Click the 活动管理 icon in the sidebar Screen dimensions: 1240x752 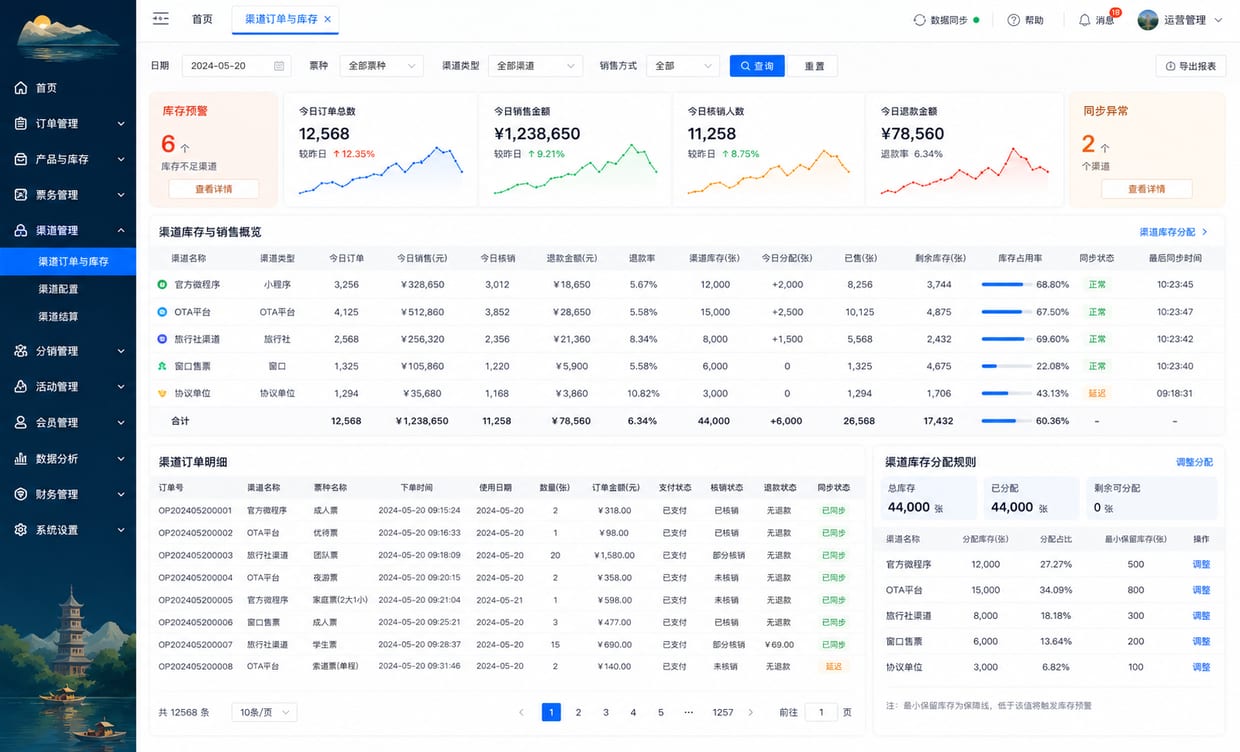[x=21, y=387]
